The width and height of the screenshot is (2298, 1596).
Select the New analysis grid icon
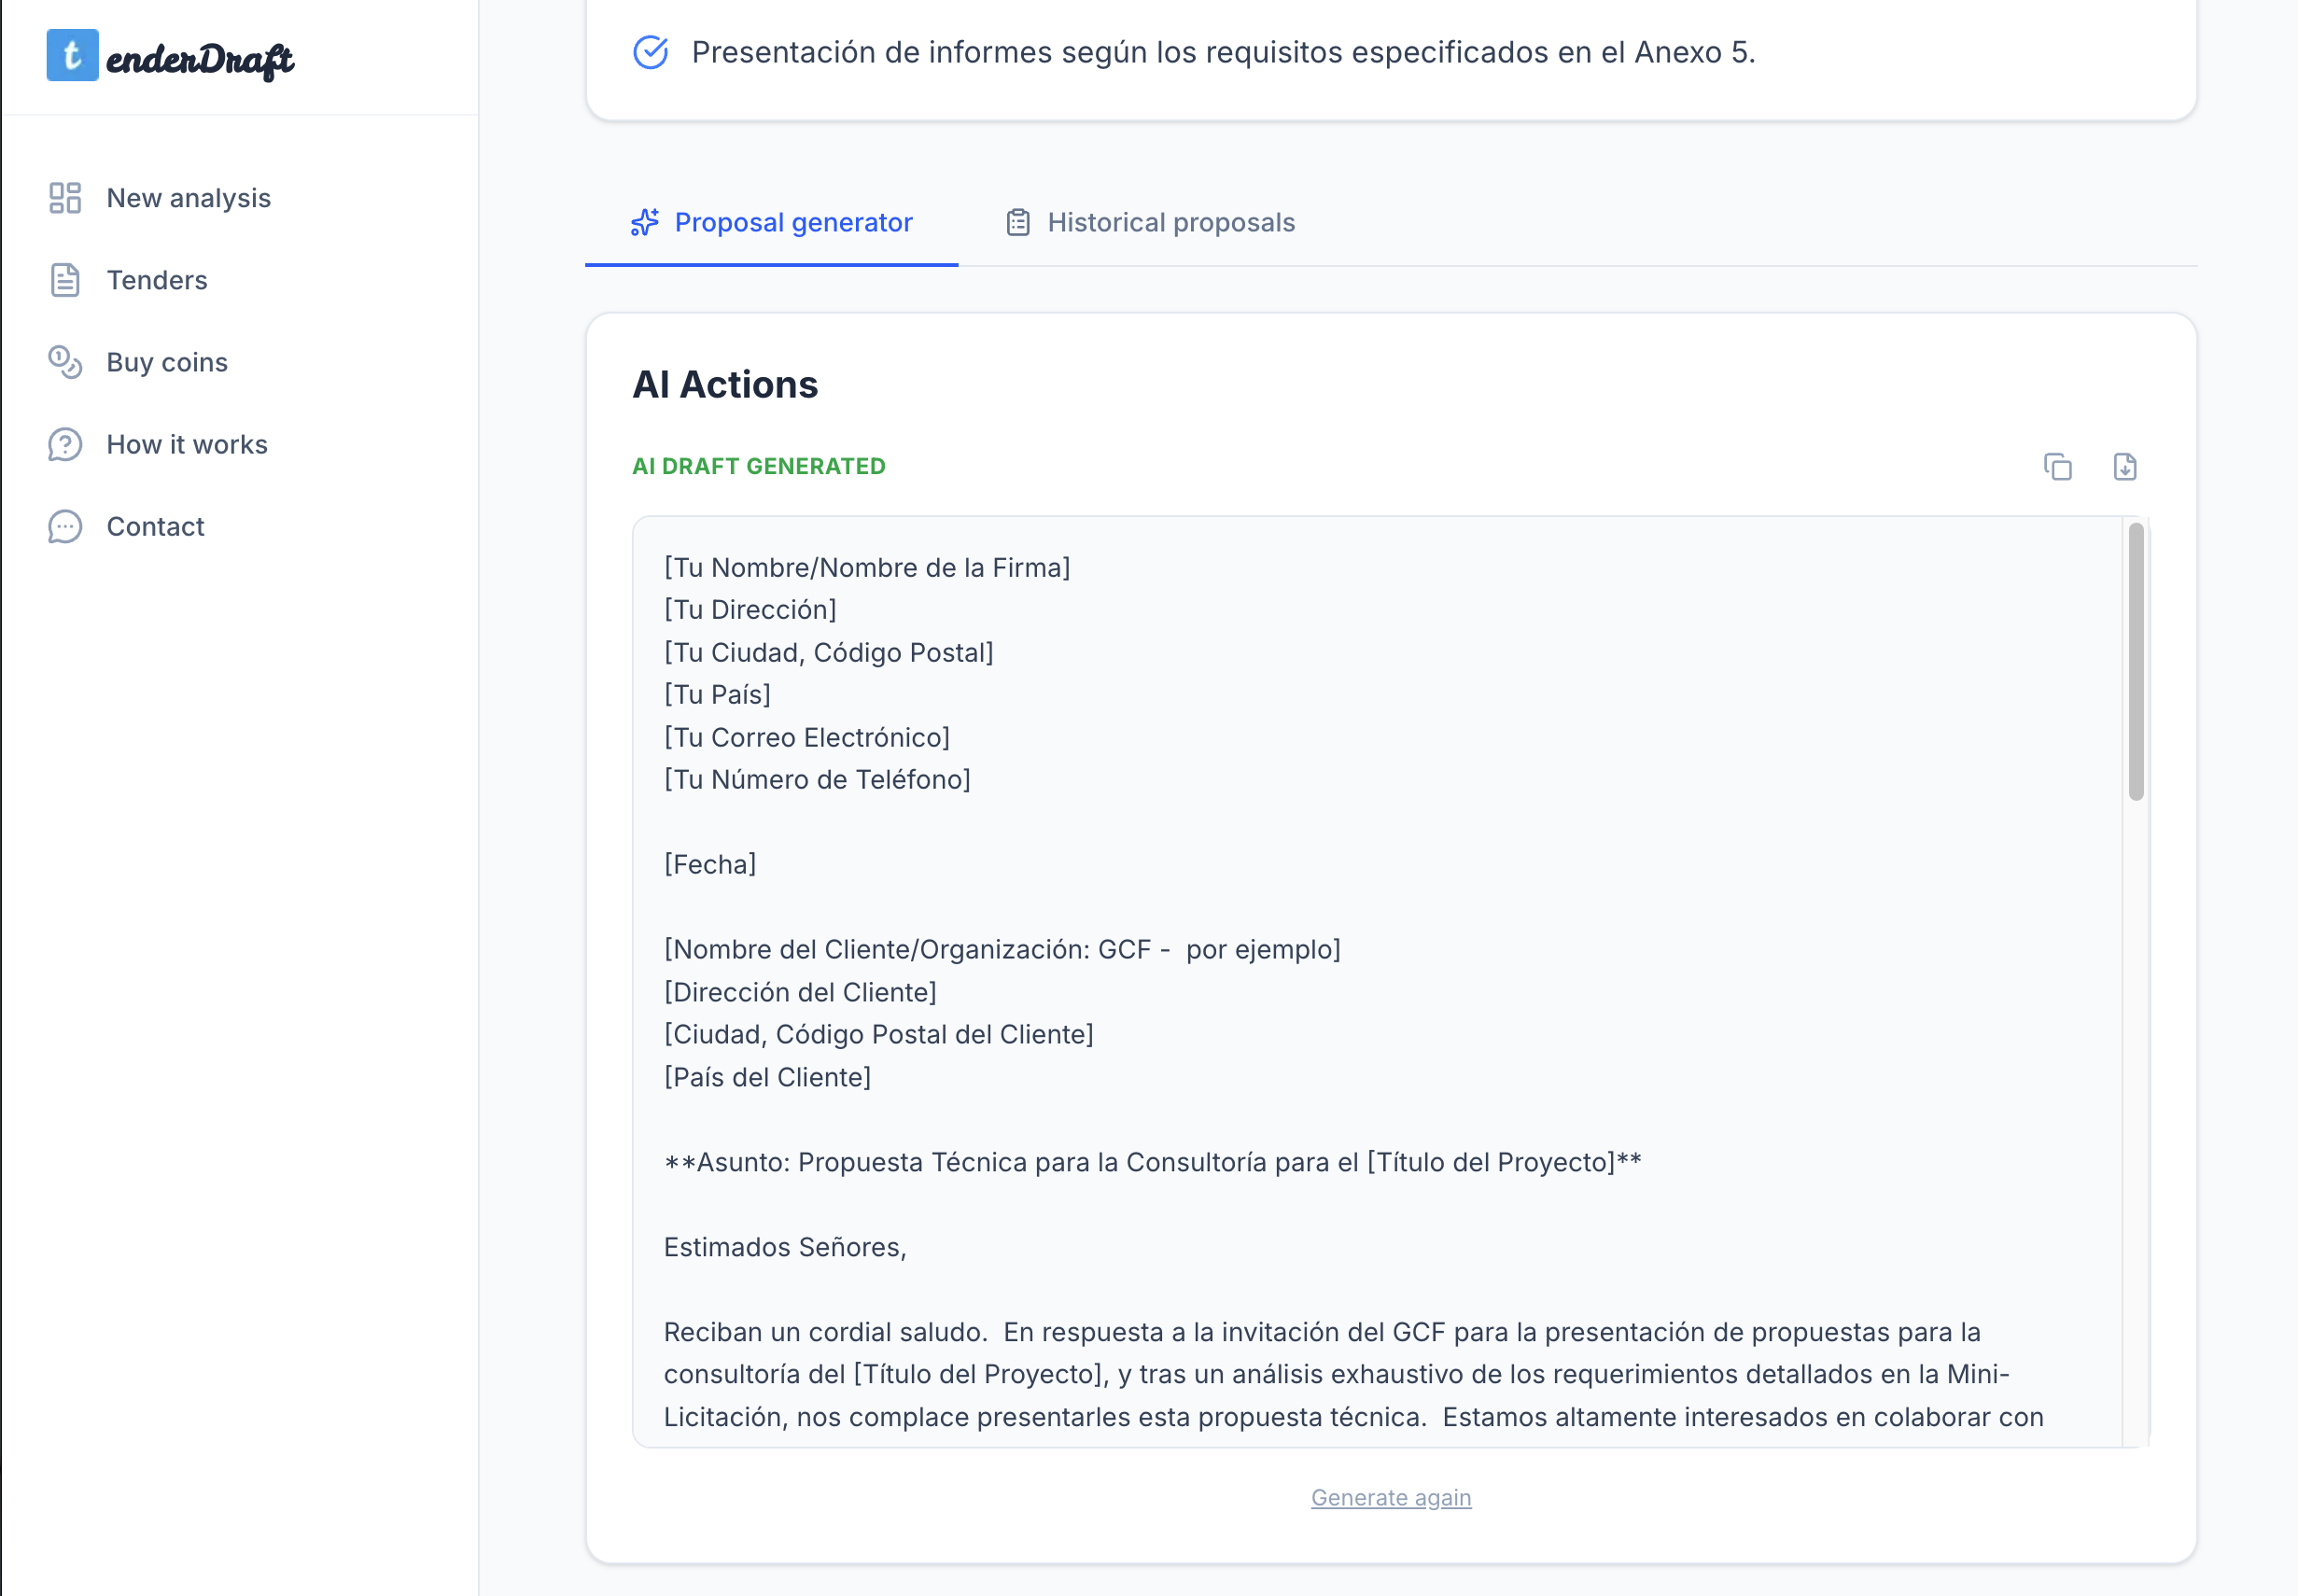(x=65, y=198)
